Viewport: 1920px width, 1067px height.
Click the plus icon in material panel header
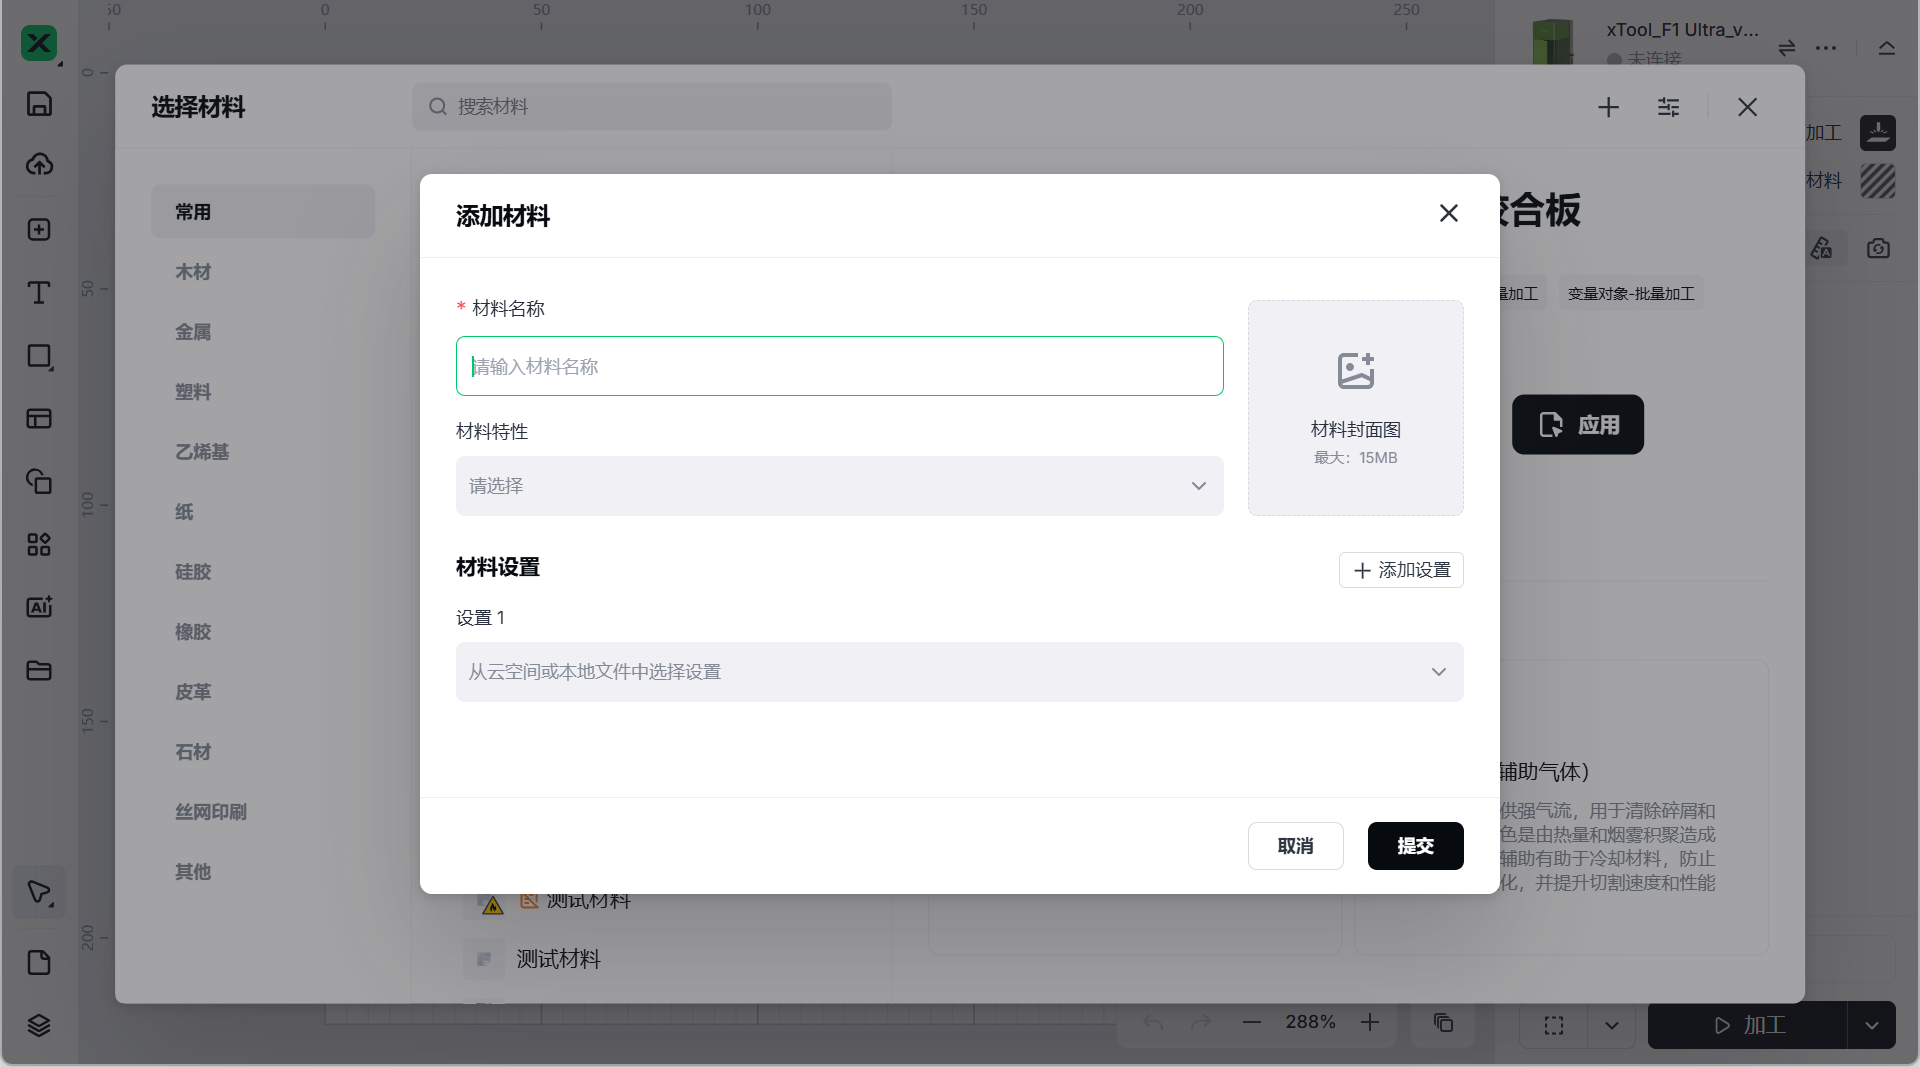click(x=1608, y=107)
